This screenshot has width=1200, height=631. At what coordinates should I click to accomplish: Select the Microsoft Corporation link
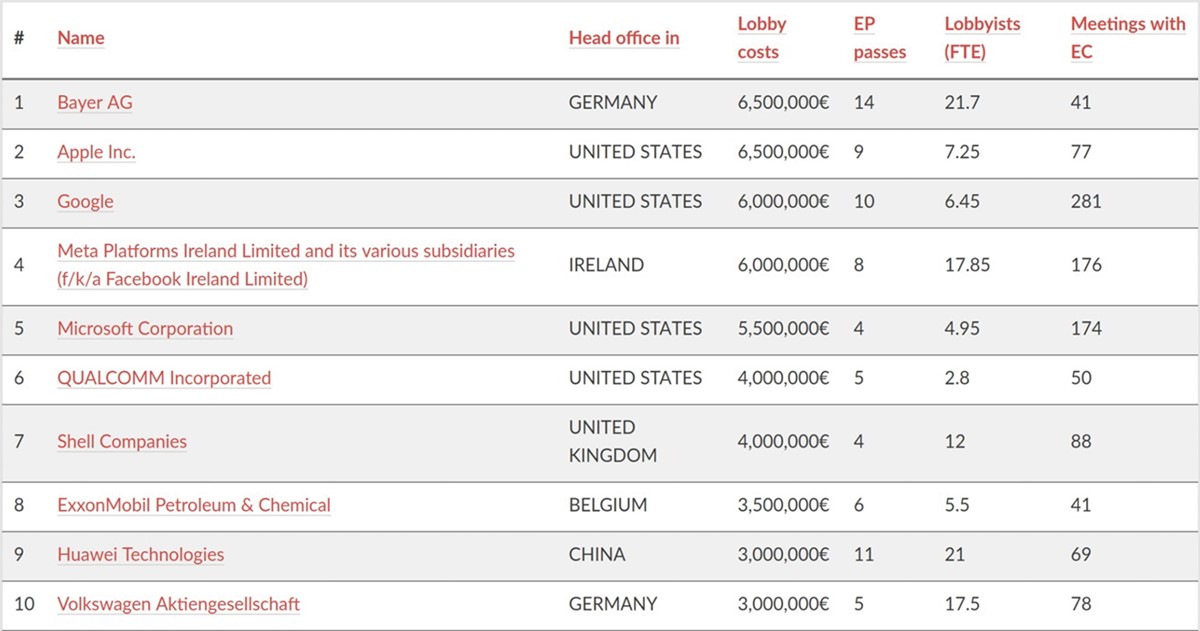(145, 328)
